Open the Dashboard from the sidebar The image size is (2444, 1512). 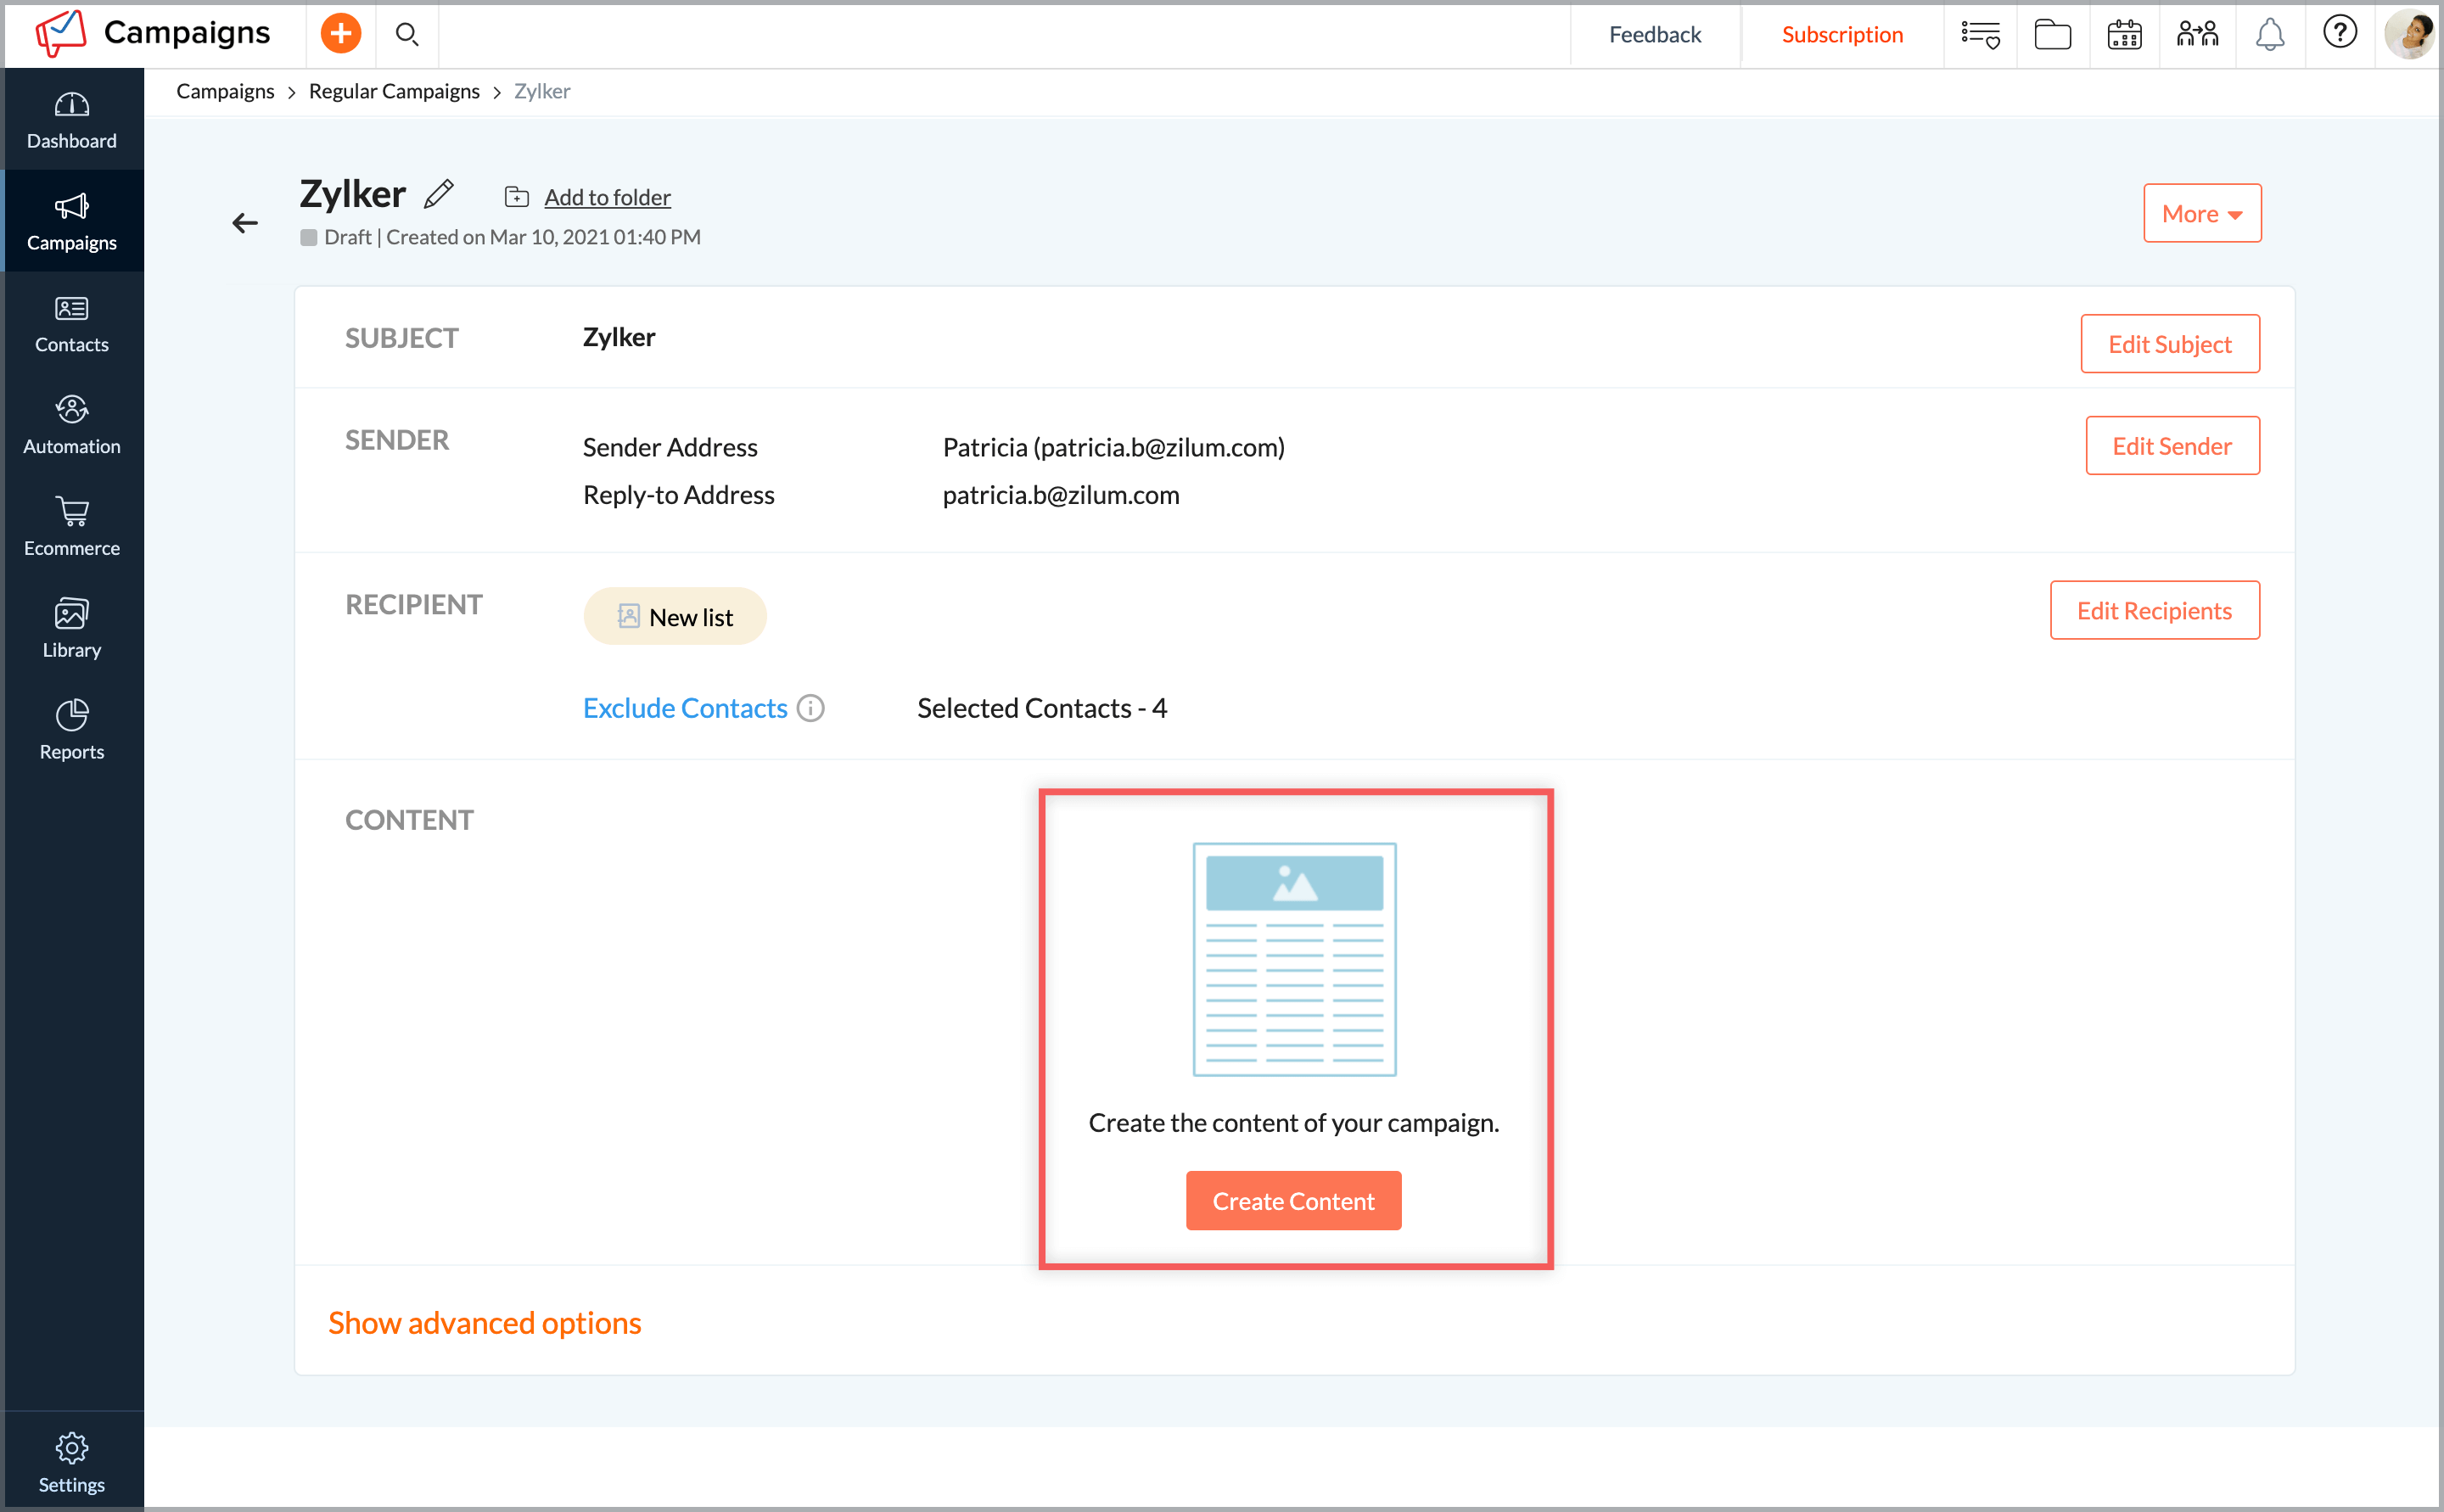click(71, 118)
